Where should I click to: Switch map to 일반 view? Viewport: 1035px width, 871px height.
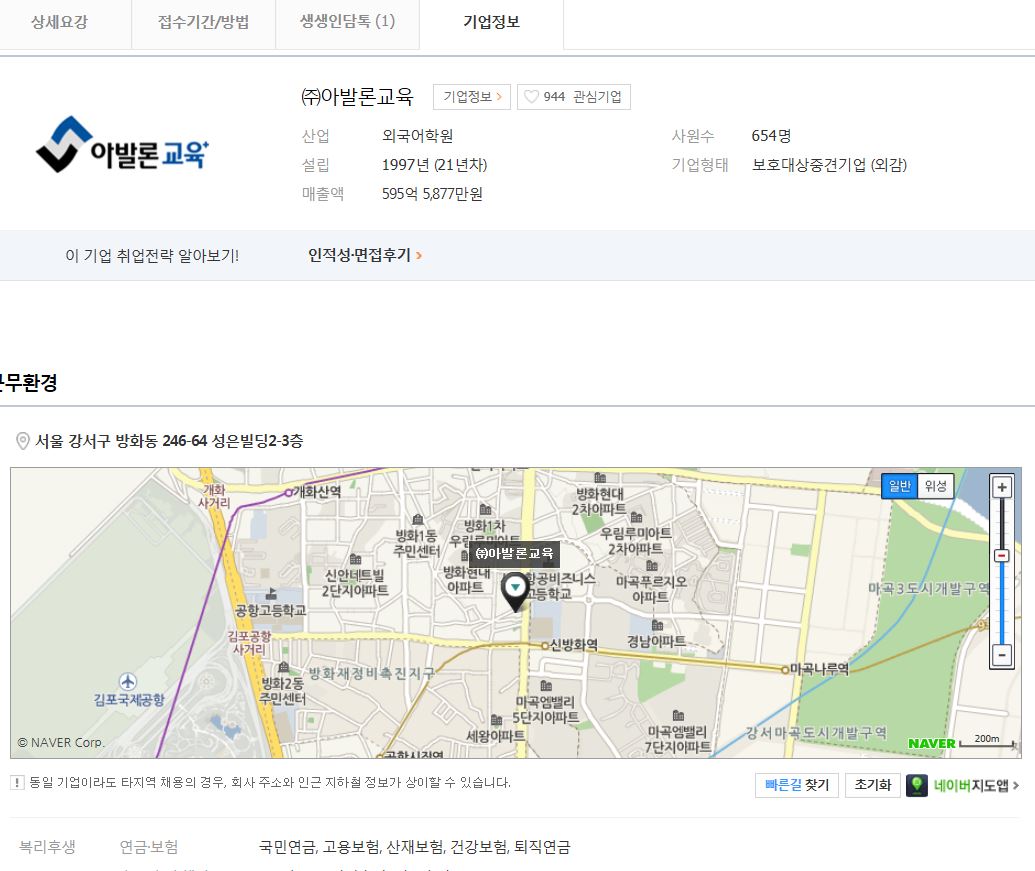click(x=900, y=486)
